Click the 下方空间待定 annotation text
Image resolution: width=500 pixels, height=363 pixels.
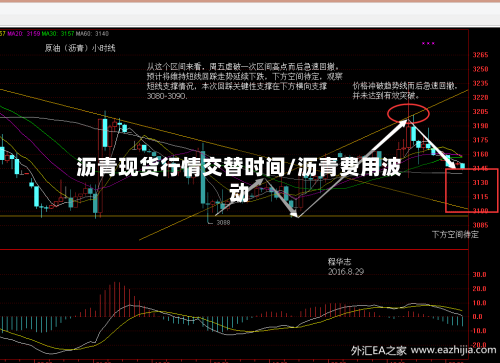pyautogui.click(x=455, y=235)
